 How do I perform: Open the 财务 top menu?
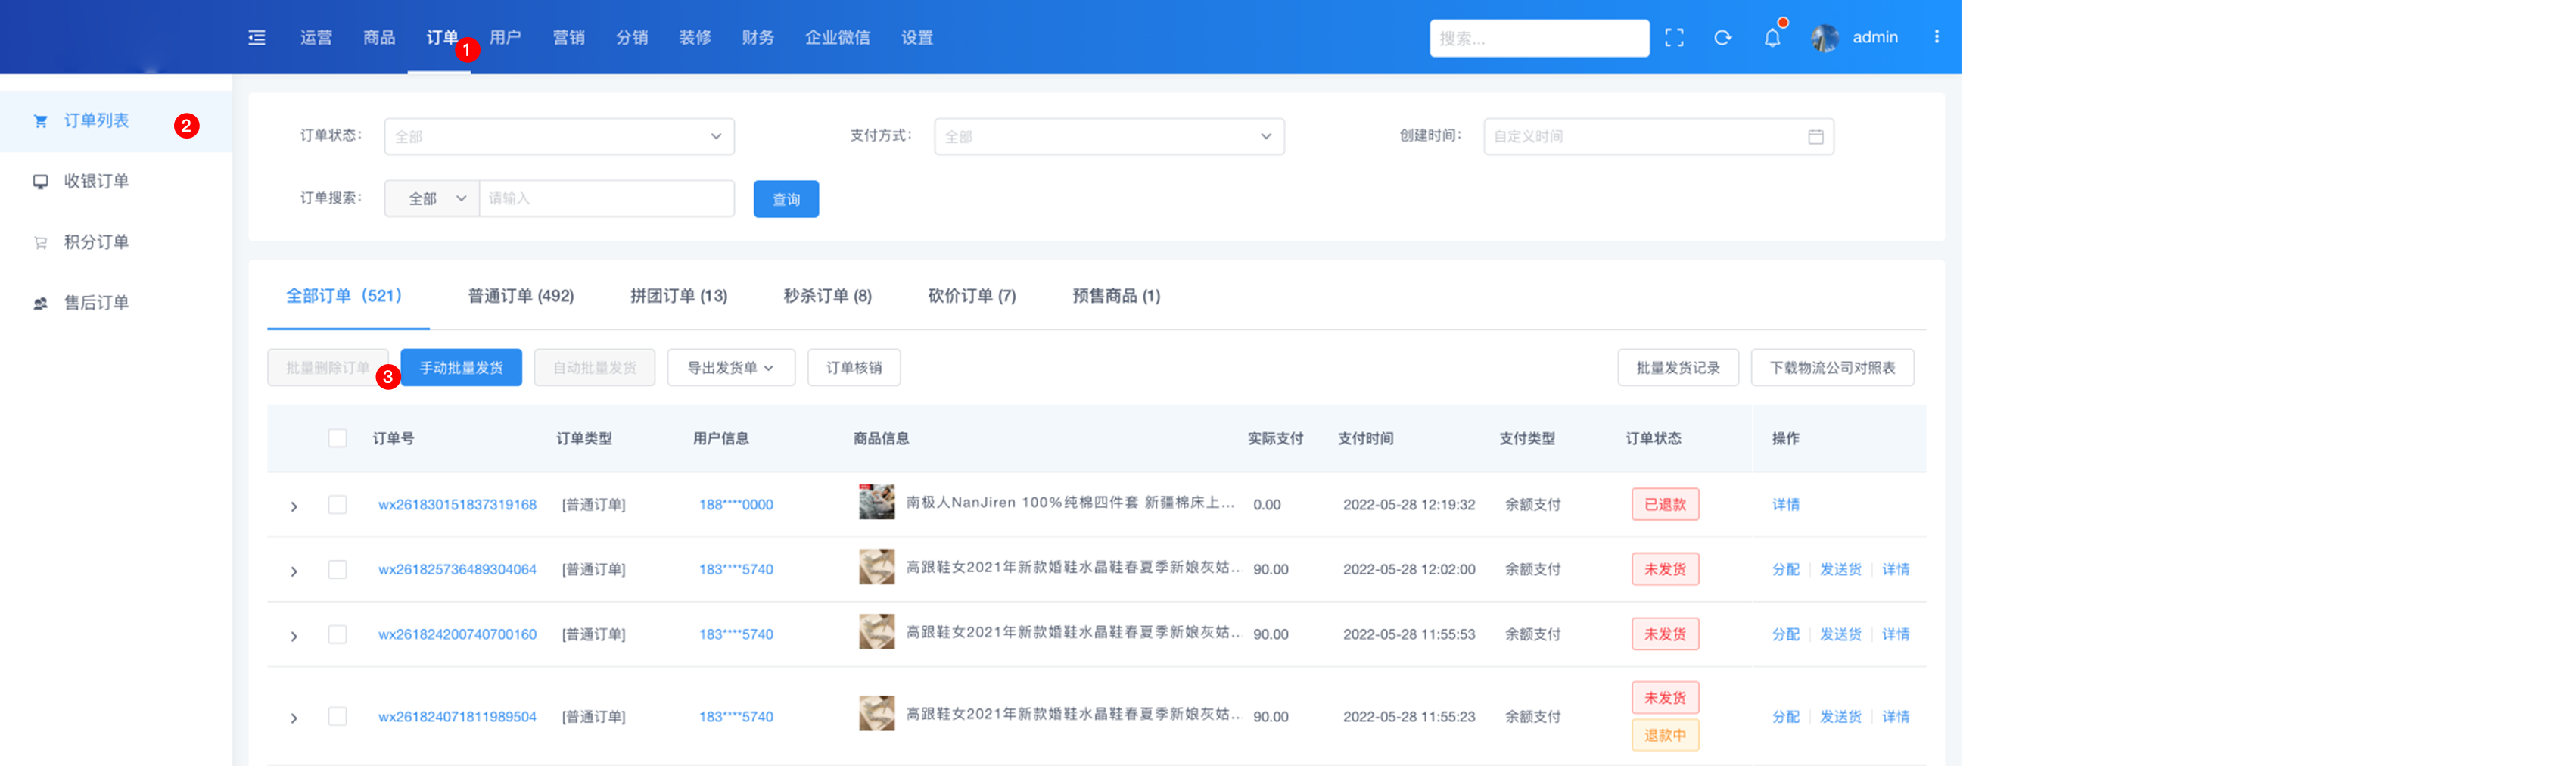757,38
